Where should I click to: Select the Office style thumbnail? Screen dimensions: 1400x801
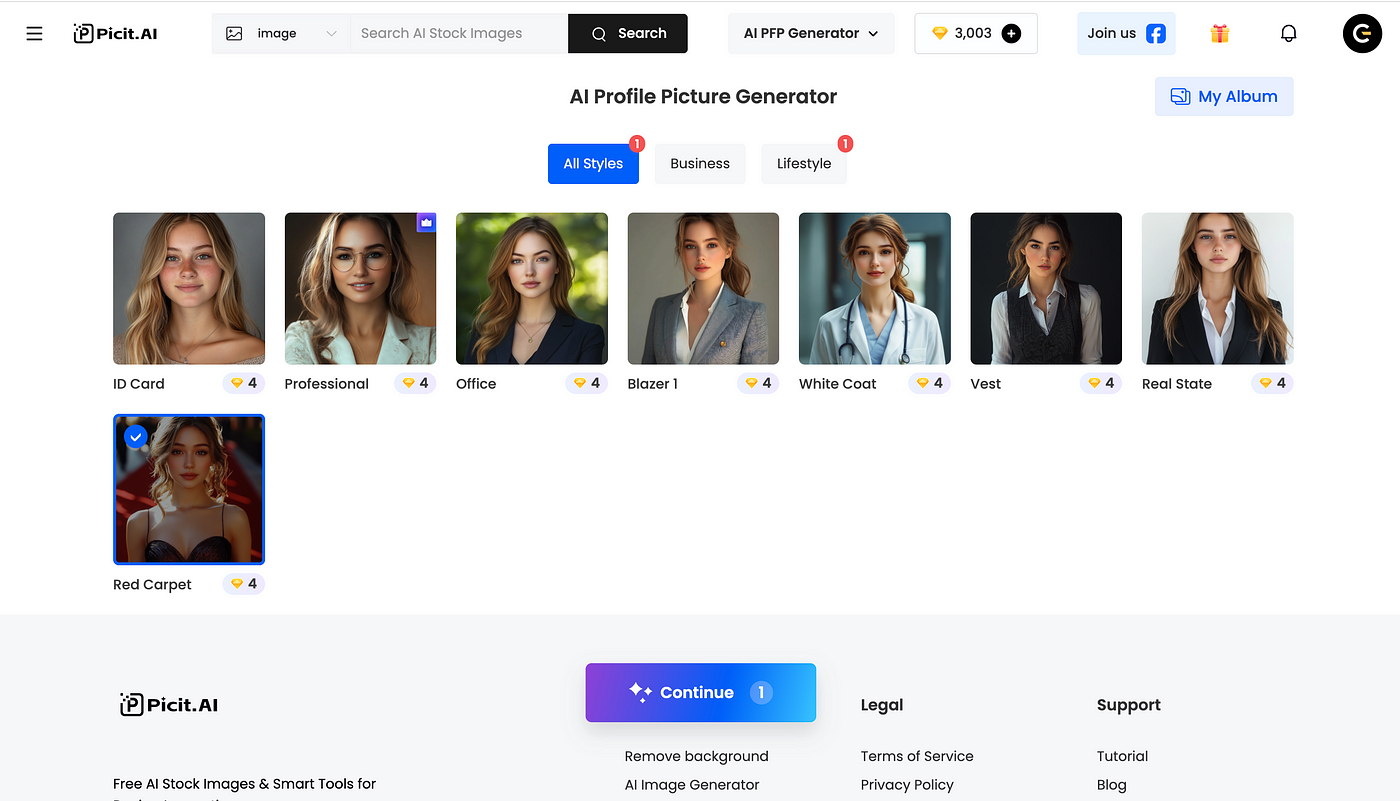pyautogui.click(x=532, y=288)
